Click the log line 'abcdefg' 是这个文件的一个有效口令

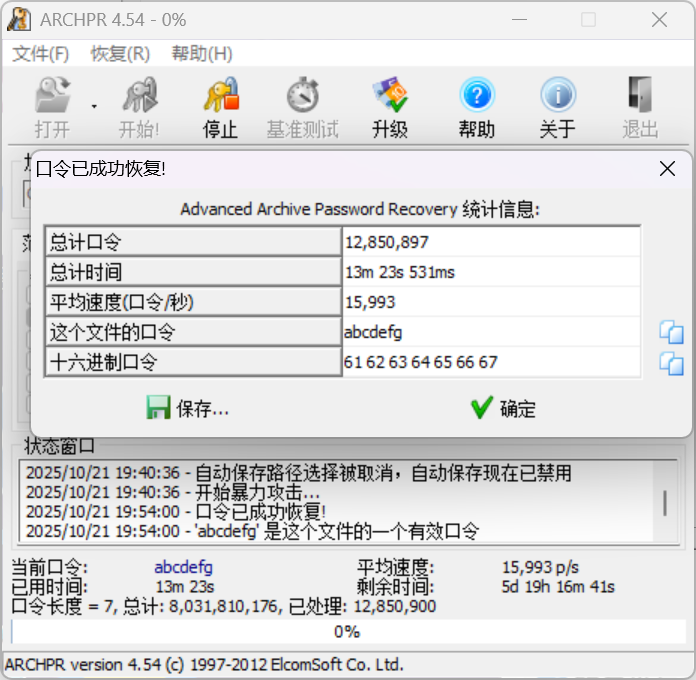point(252,531)
